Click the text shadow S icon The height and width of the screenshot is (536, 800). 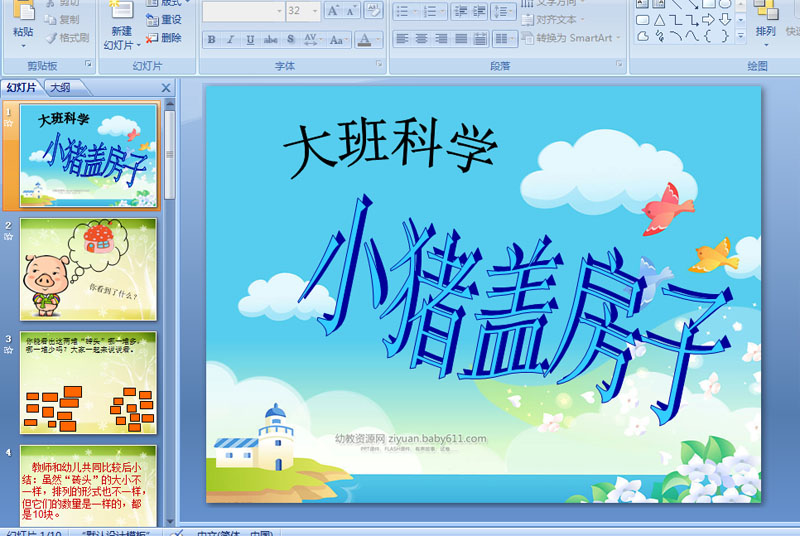291,40
